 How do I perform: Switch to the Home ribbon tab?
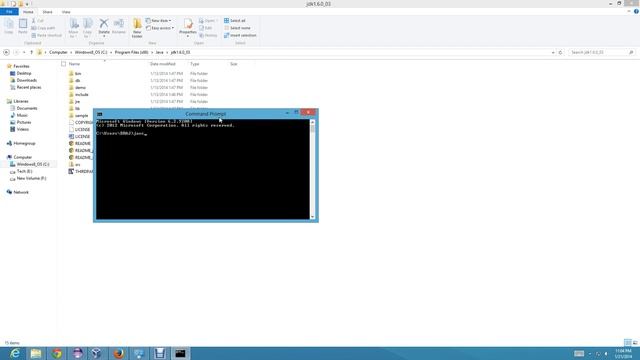[28, 12]
